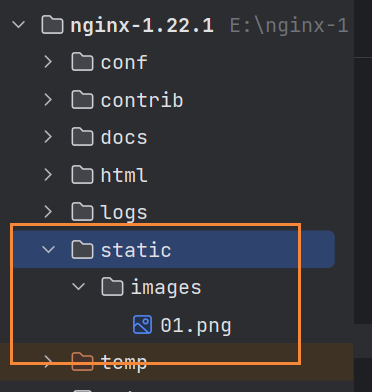Expand the html folder arrow

[48, 175]
